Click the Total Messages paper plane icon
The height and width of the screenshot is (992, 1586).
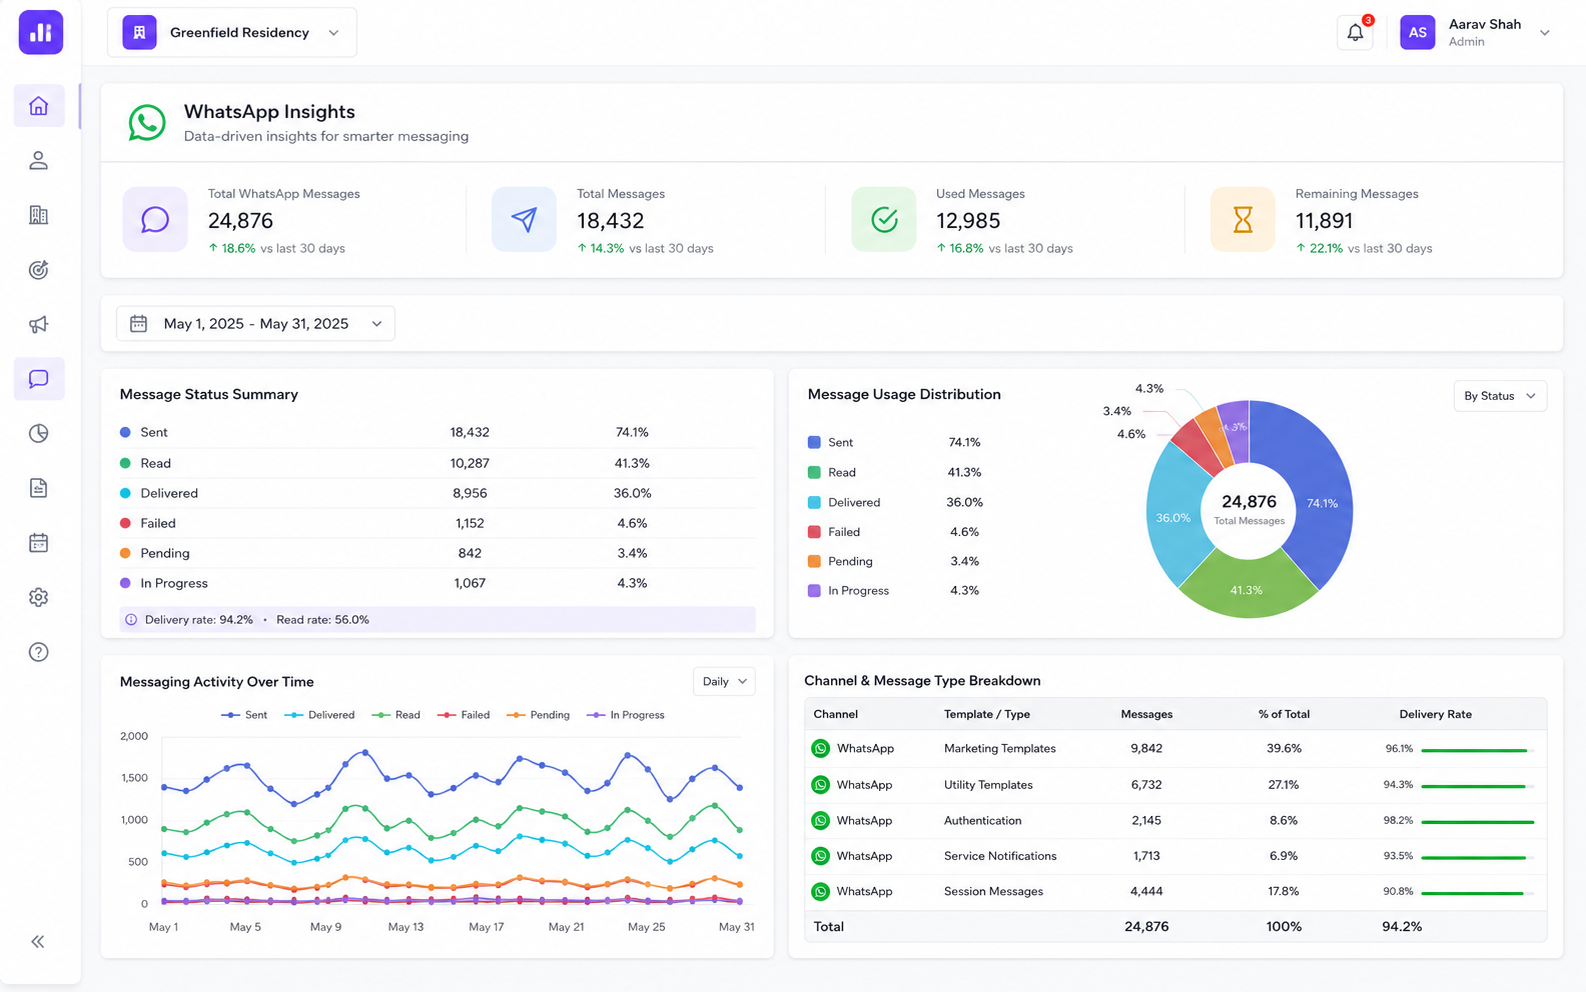click(x=524, y=219)
